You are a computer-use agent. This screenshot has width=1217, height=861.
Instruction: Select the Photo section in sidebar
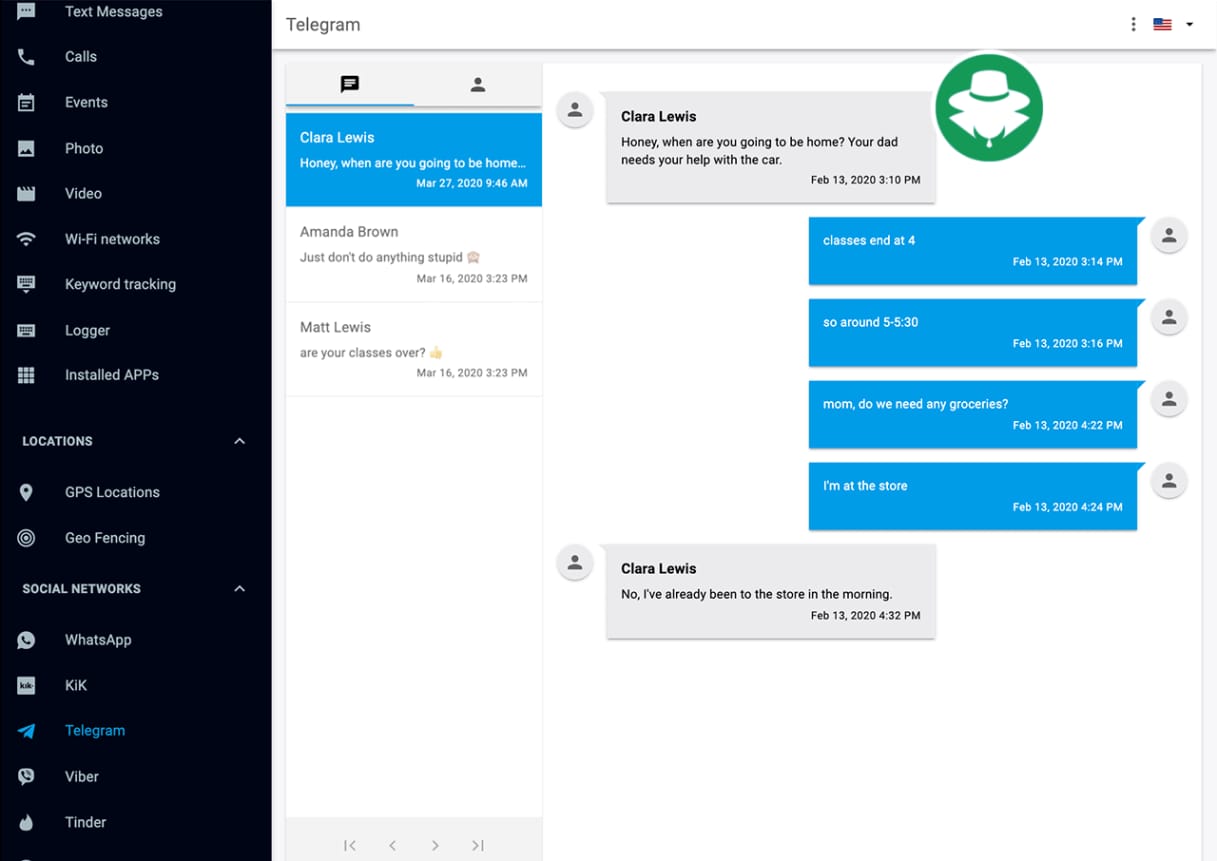pos(84,148)
